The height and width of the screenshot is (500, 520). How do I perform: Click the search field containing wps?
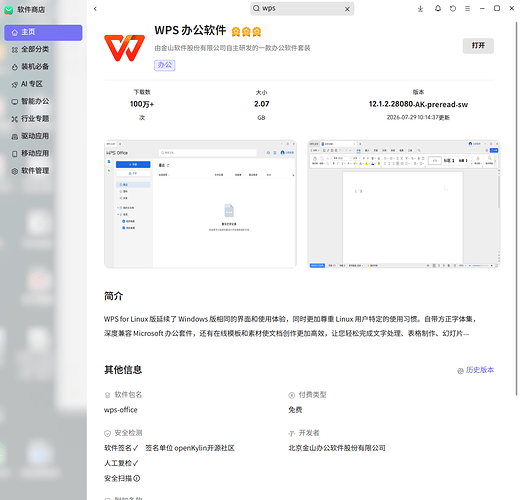(302, 9)
